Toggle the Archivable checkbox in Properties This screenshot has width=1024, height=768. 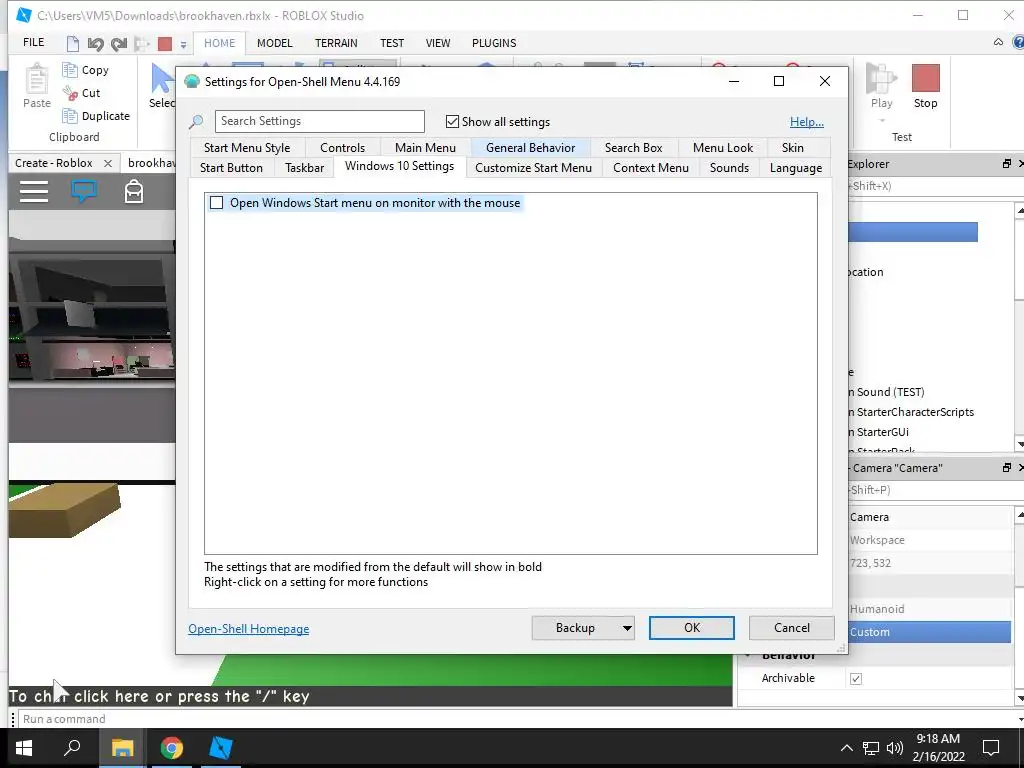click(856, 679)
